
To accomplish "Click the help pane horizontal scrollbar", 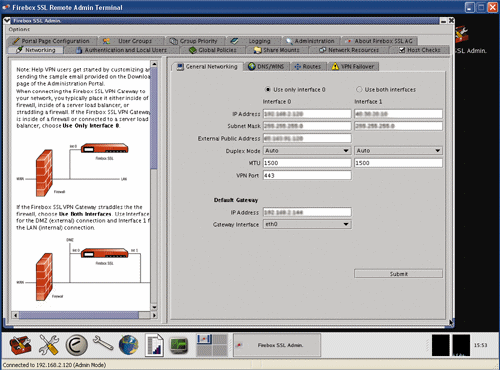I will point(84,315).
